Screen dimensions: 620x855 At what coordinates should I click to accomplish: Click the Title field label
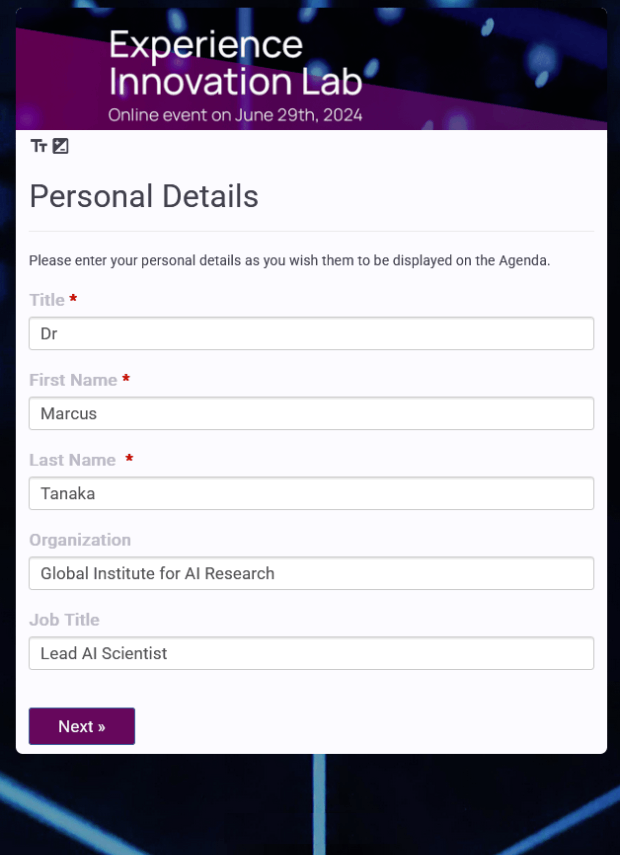tap(47, 300)
